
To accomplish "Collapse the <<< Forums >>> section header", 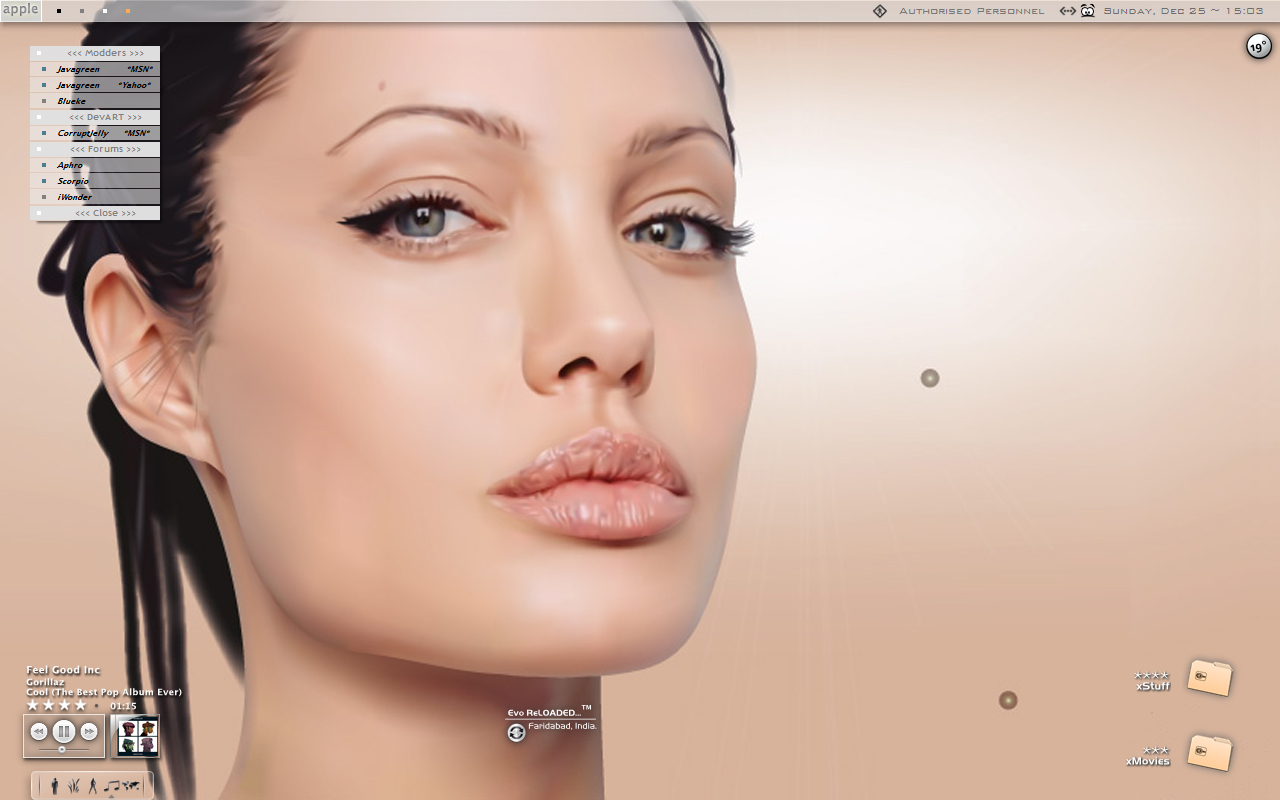I will pyautogui.click(x=95, y=149).
